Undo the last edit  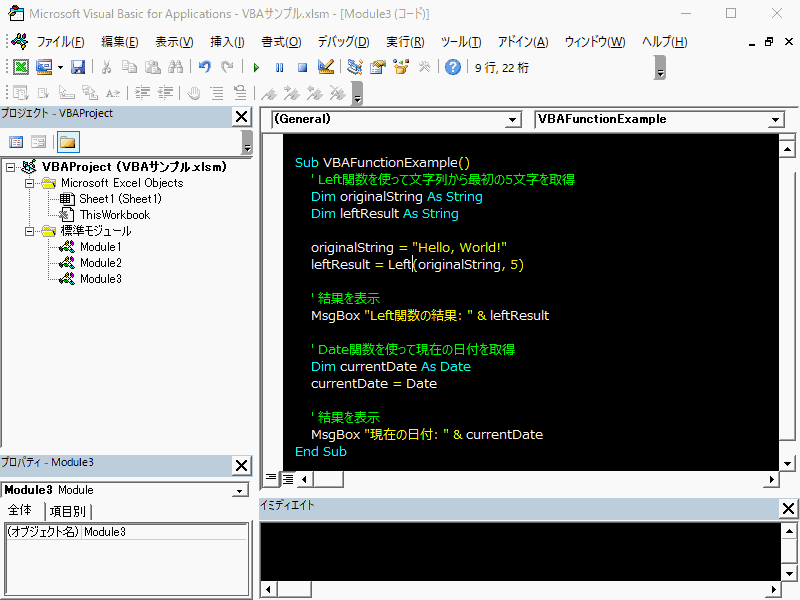(x=205, y=67)
